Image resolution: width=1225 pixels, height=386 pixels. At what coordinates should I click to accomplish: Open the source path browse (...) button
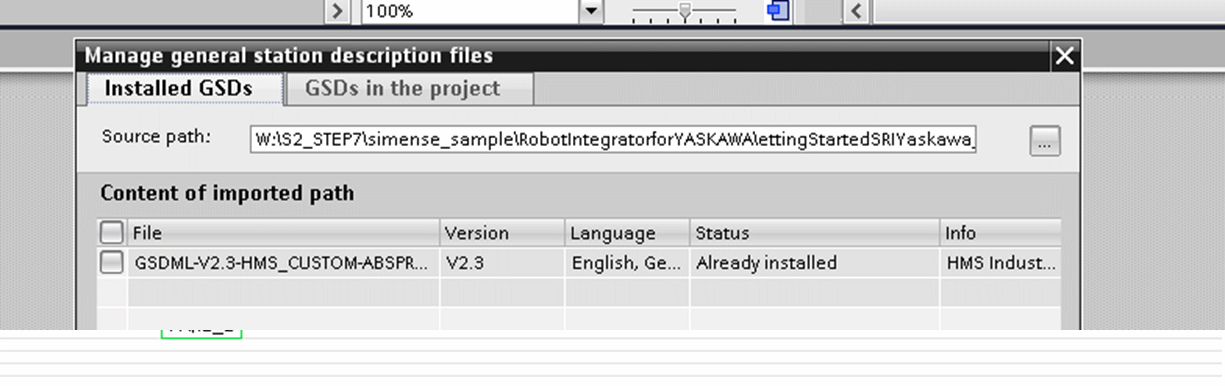pyautogui.click(x=1045, y=142)
